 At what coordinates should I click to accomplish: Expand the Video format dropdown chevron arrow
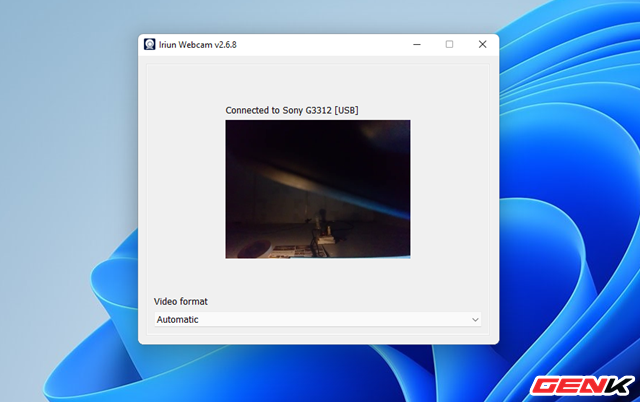pyautogui.click(x=475, y=320)
